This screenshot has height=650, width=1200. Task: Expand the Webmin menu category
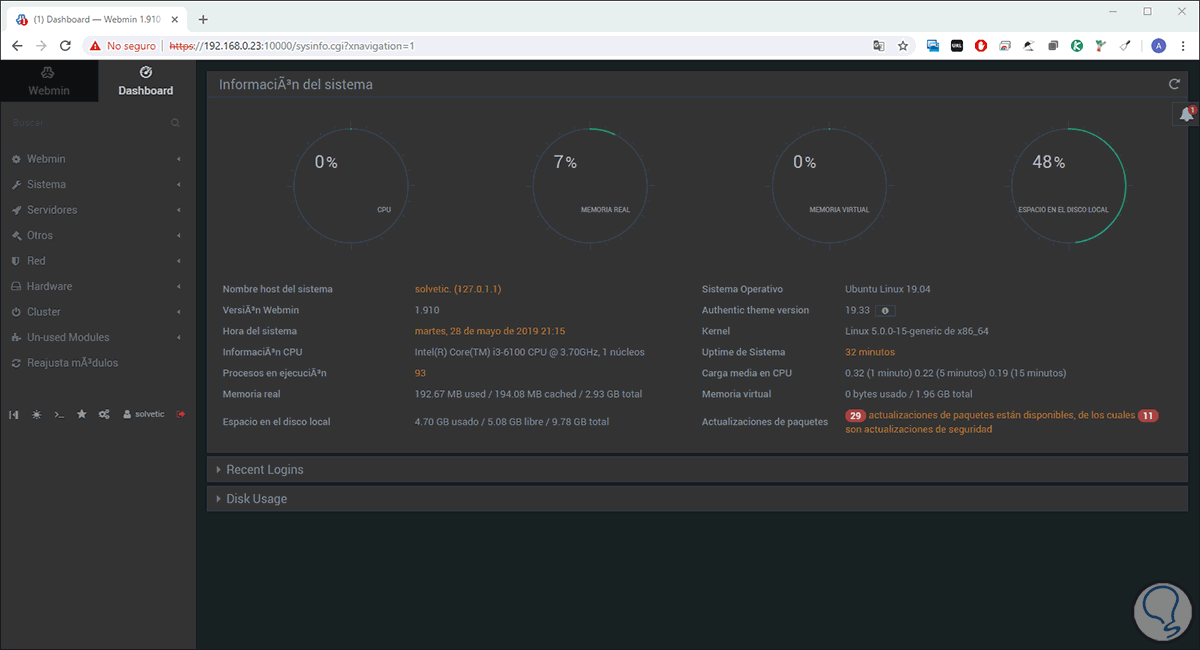97,159
